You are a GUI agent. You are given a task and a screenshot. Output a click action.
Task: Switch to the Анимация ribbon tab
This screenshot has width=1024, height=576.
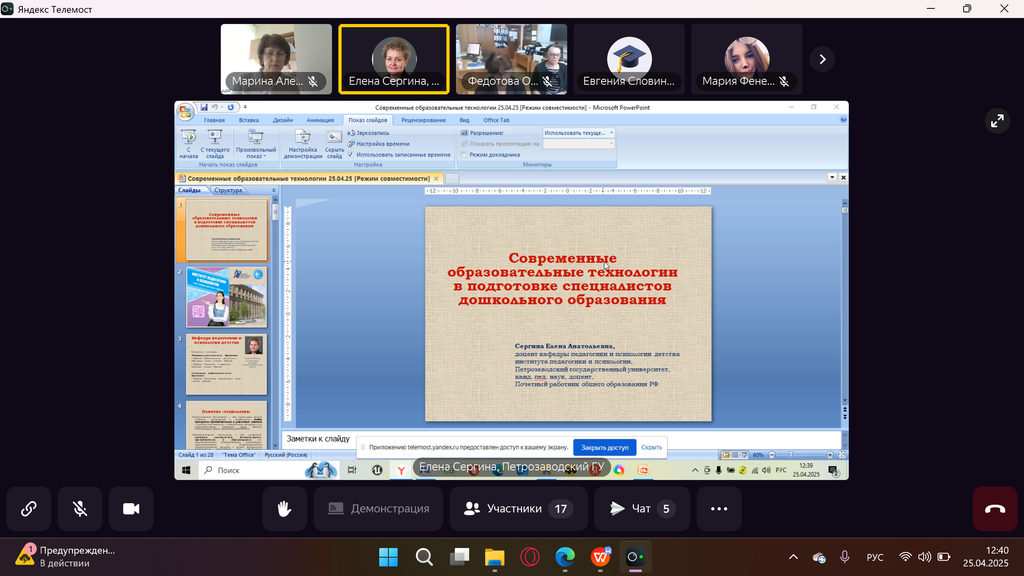point(320,120)
